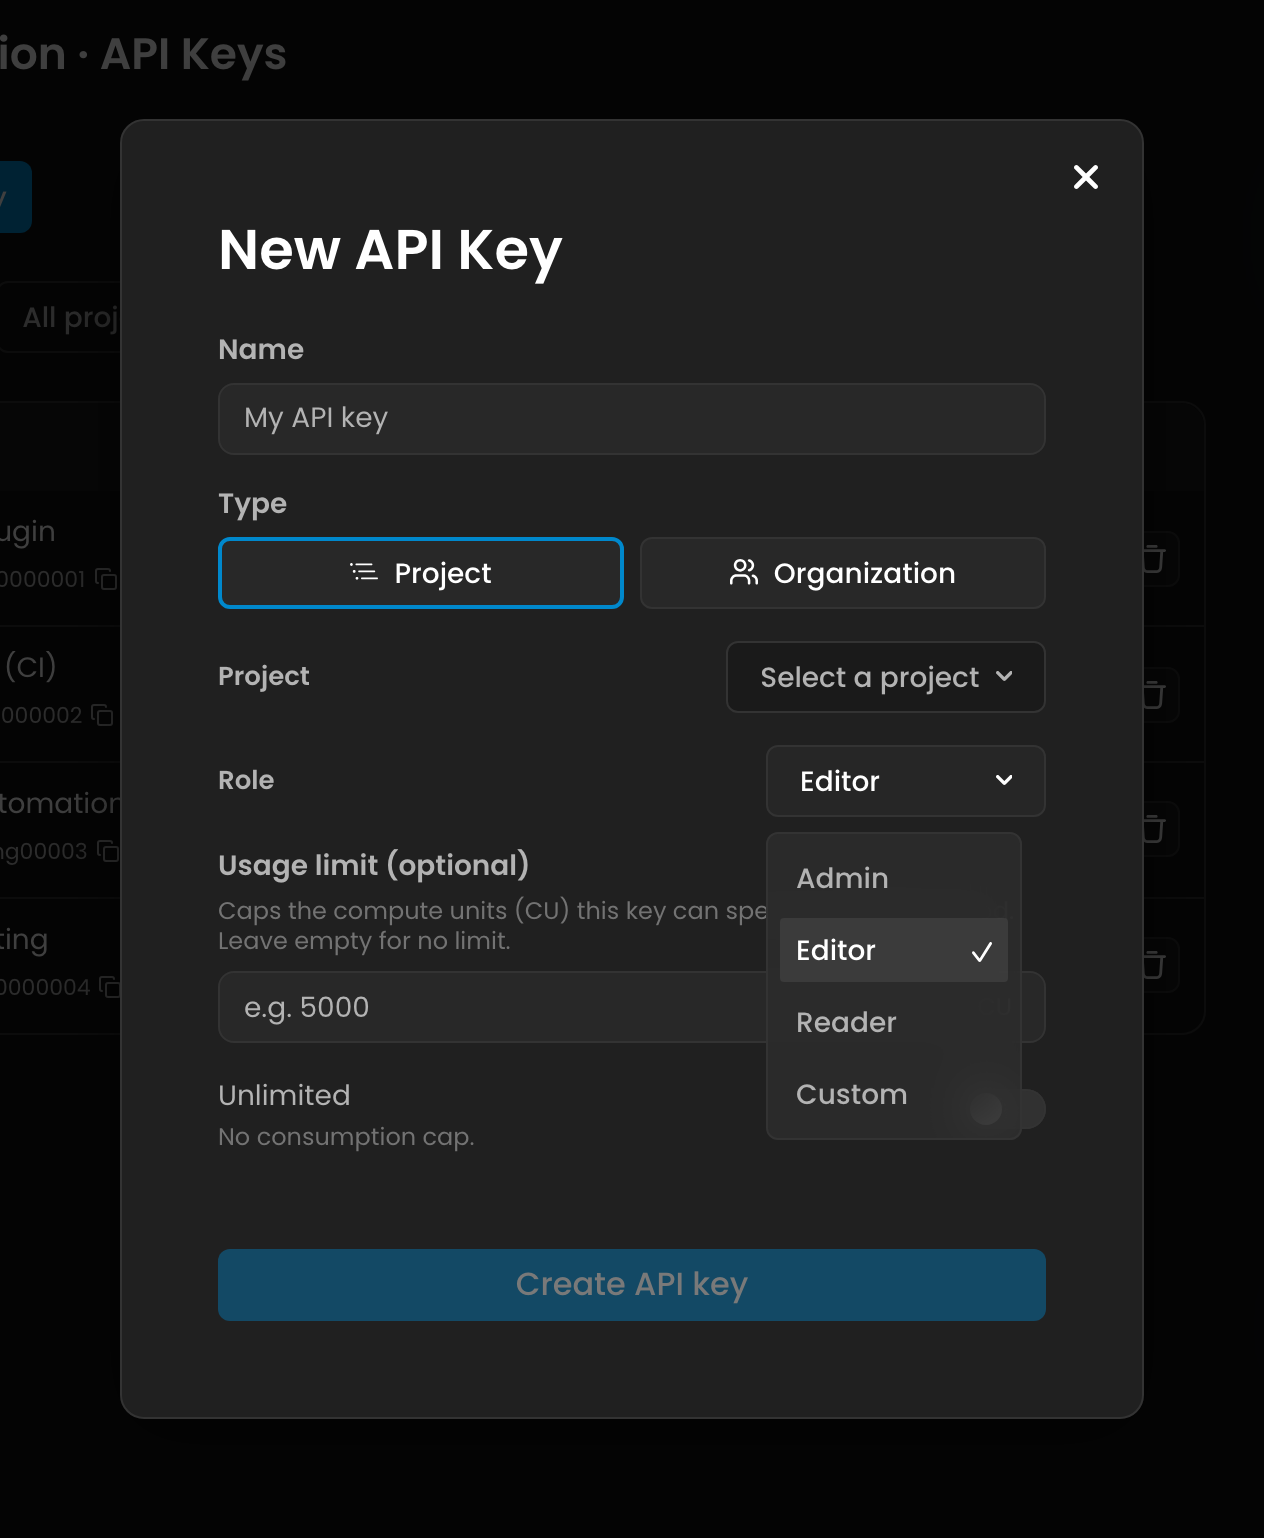Choose the Project key type
Image resolution: width=1264 pixels, height=1538 pixels.
tap(421, 573)
